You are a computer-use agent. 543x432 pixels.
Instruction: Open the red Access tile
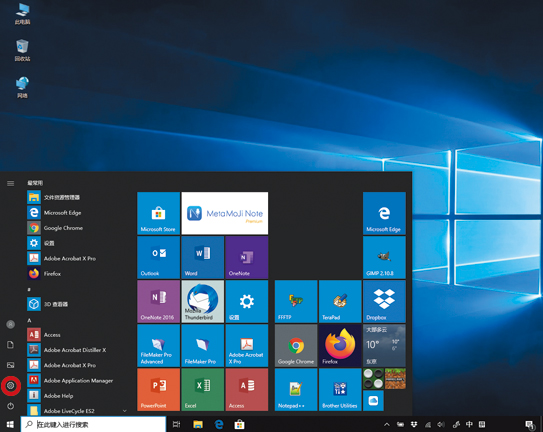[x=247, y=389]
